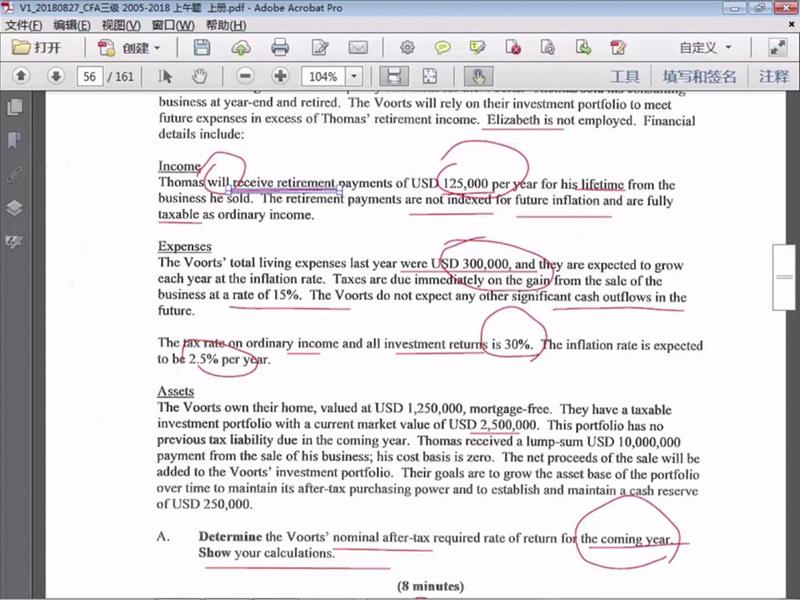Add a sticky note comment
This screenshot has width=800, height=600.
442,47
